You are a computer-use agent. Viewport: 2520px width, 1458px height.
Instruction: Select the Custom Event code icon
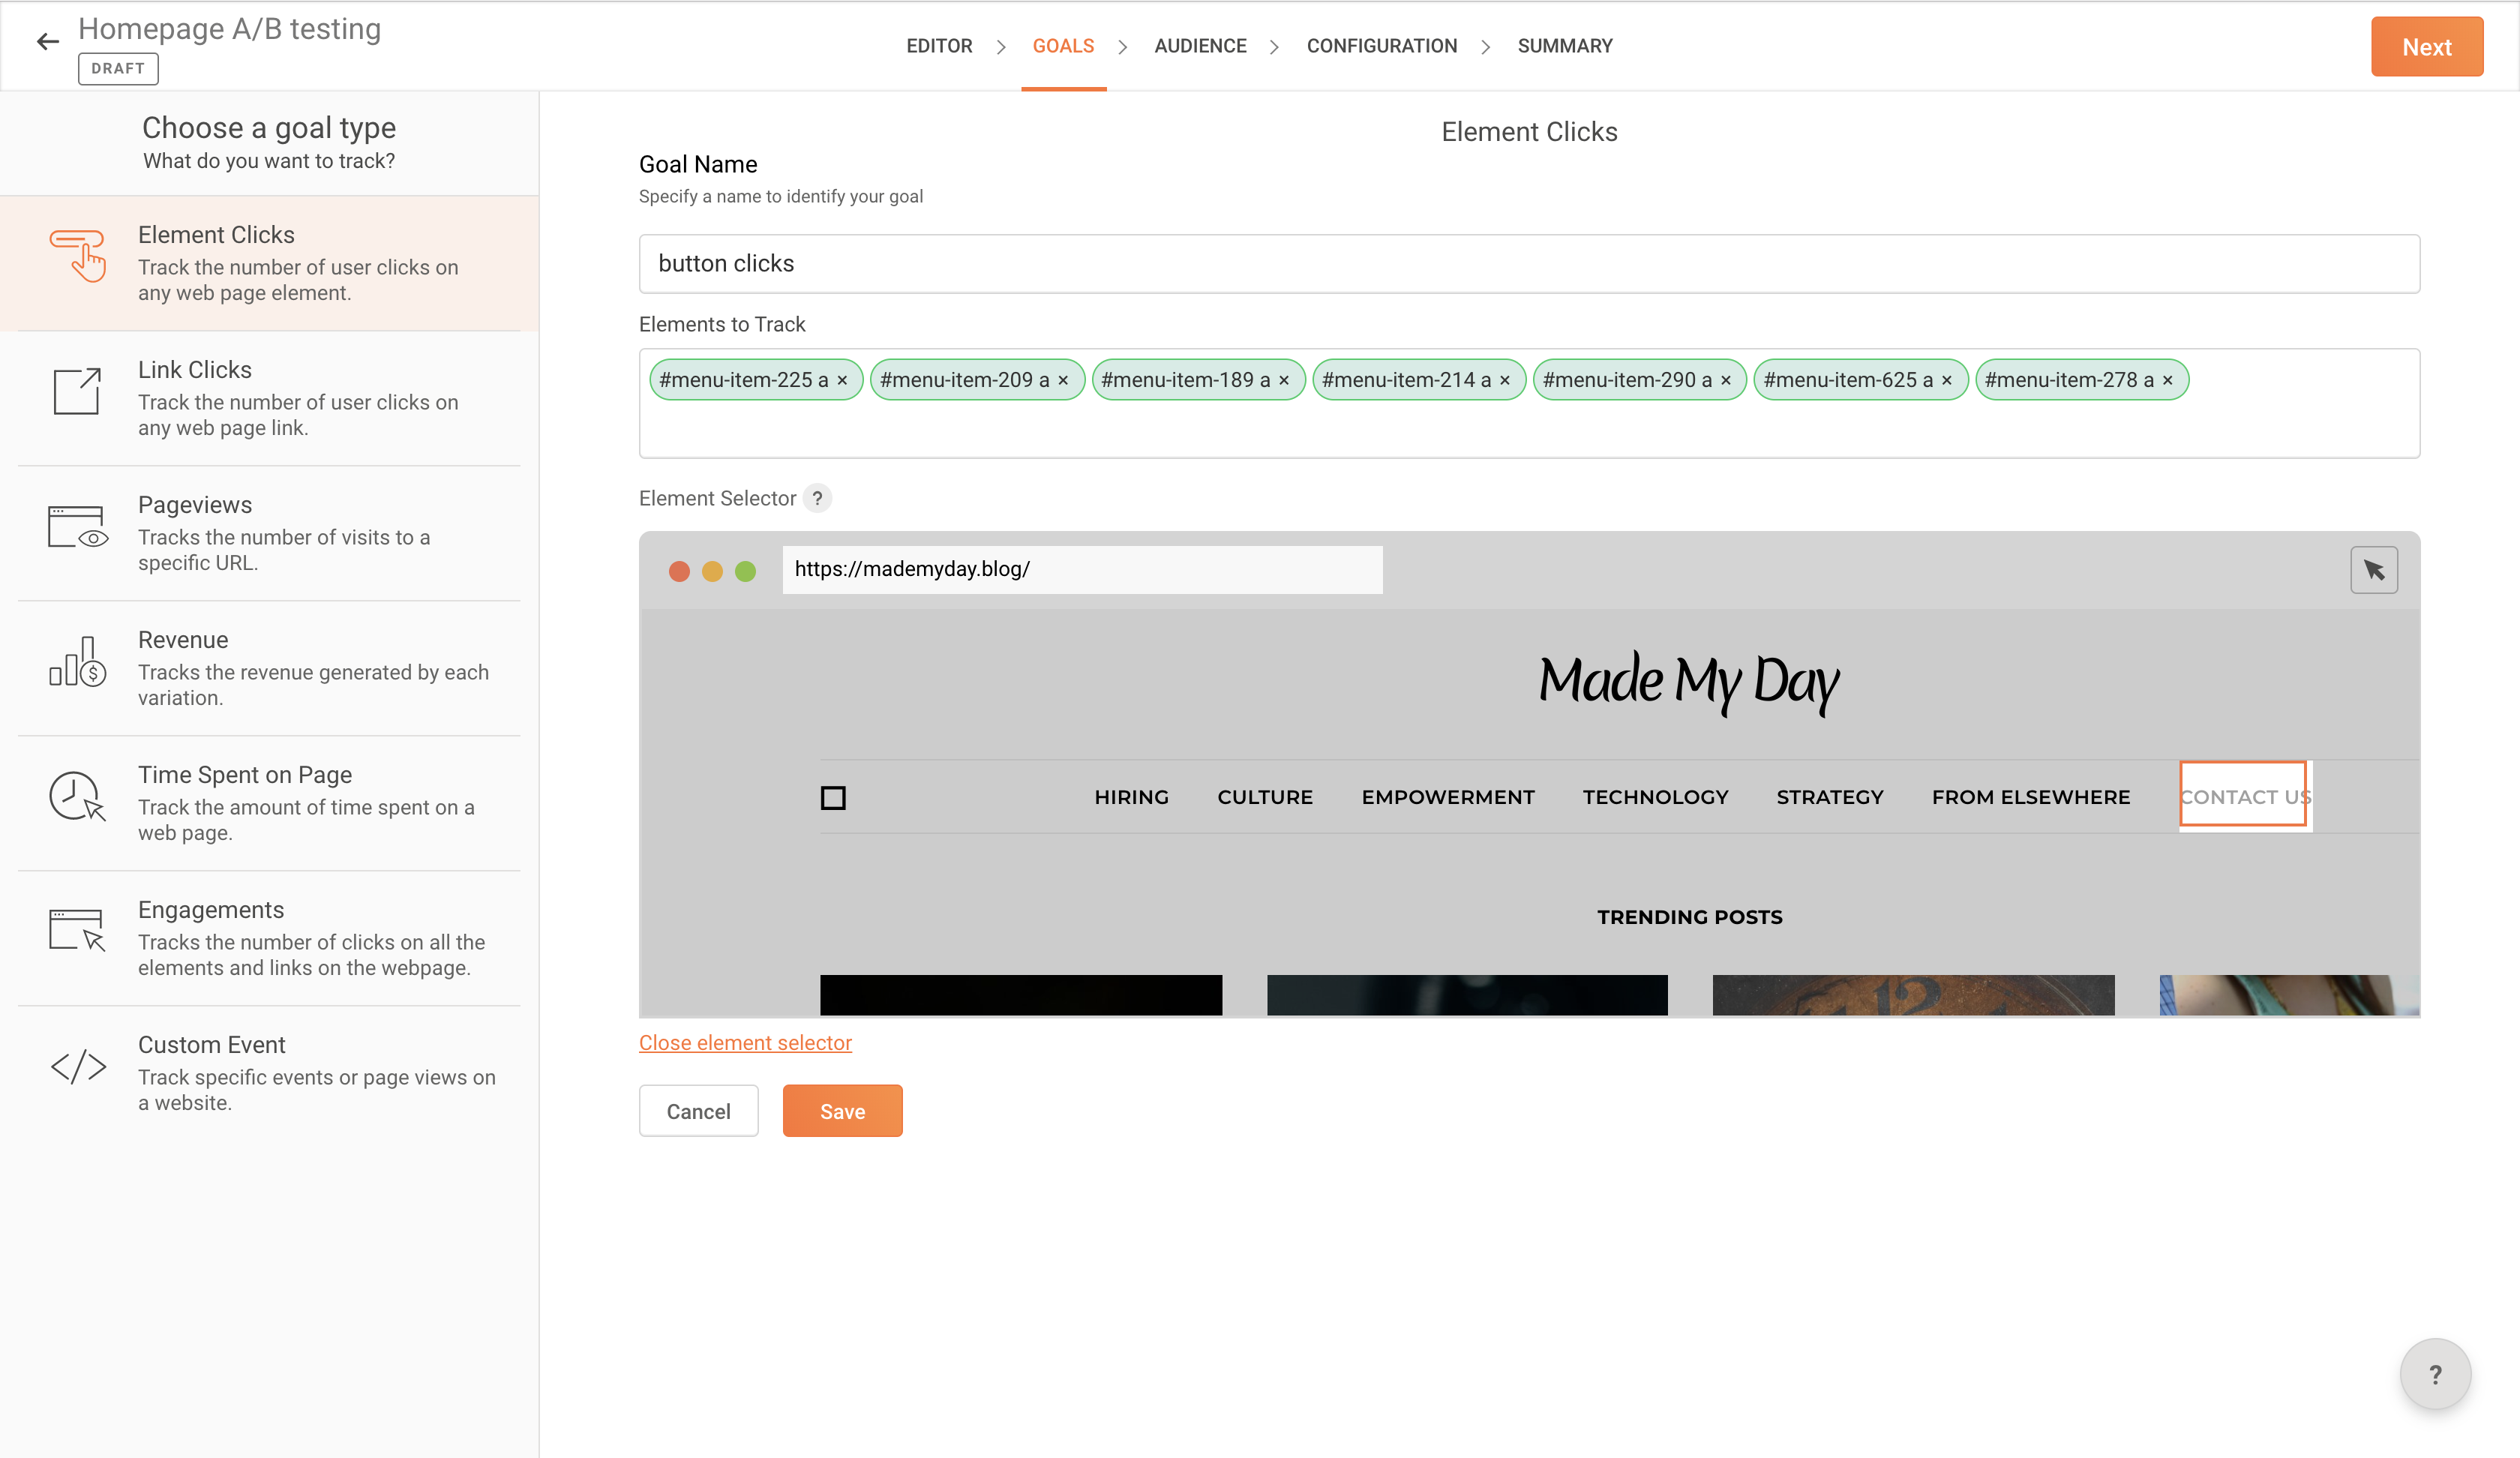(x=78, y=1066)
